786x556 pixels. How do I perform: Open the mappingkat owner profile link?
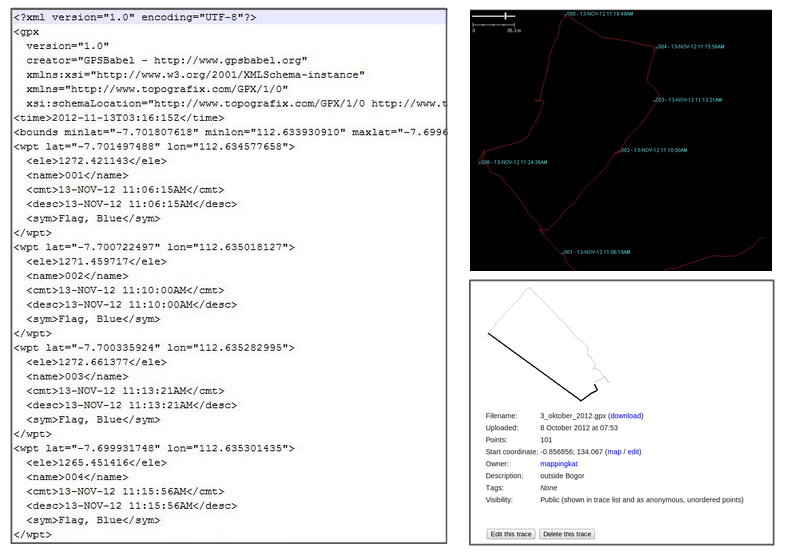click(558, 464)
